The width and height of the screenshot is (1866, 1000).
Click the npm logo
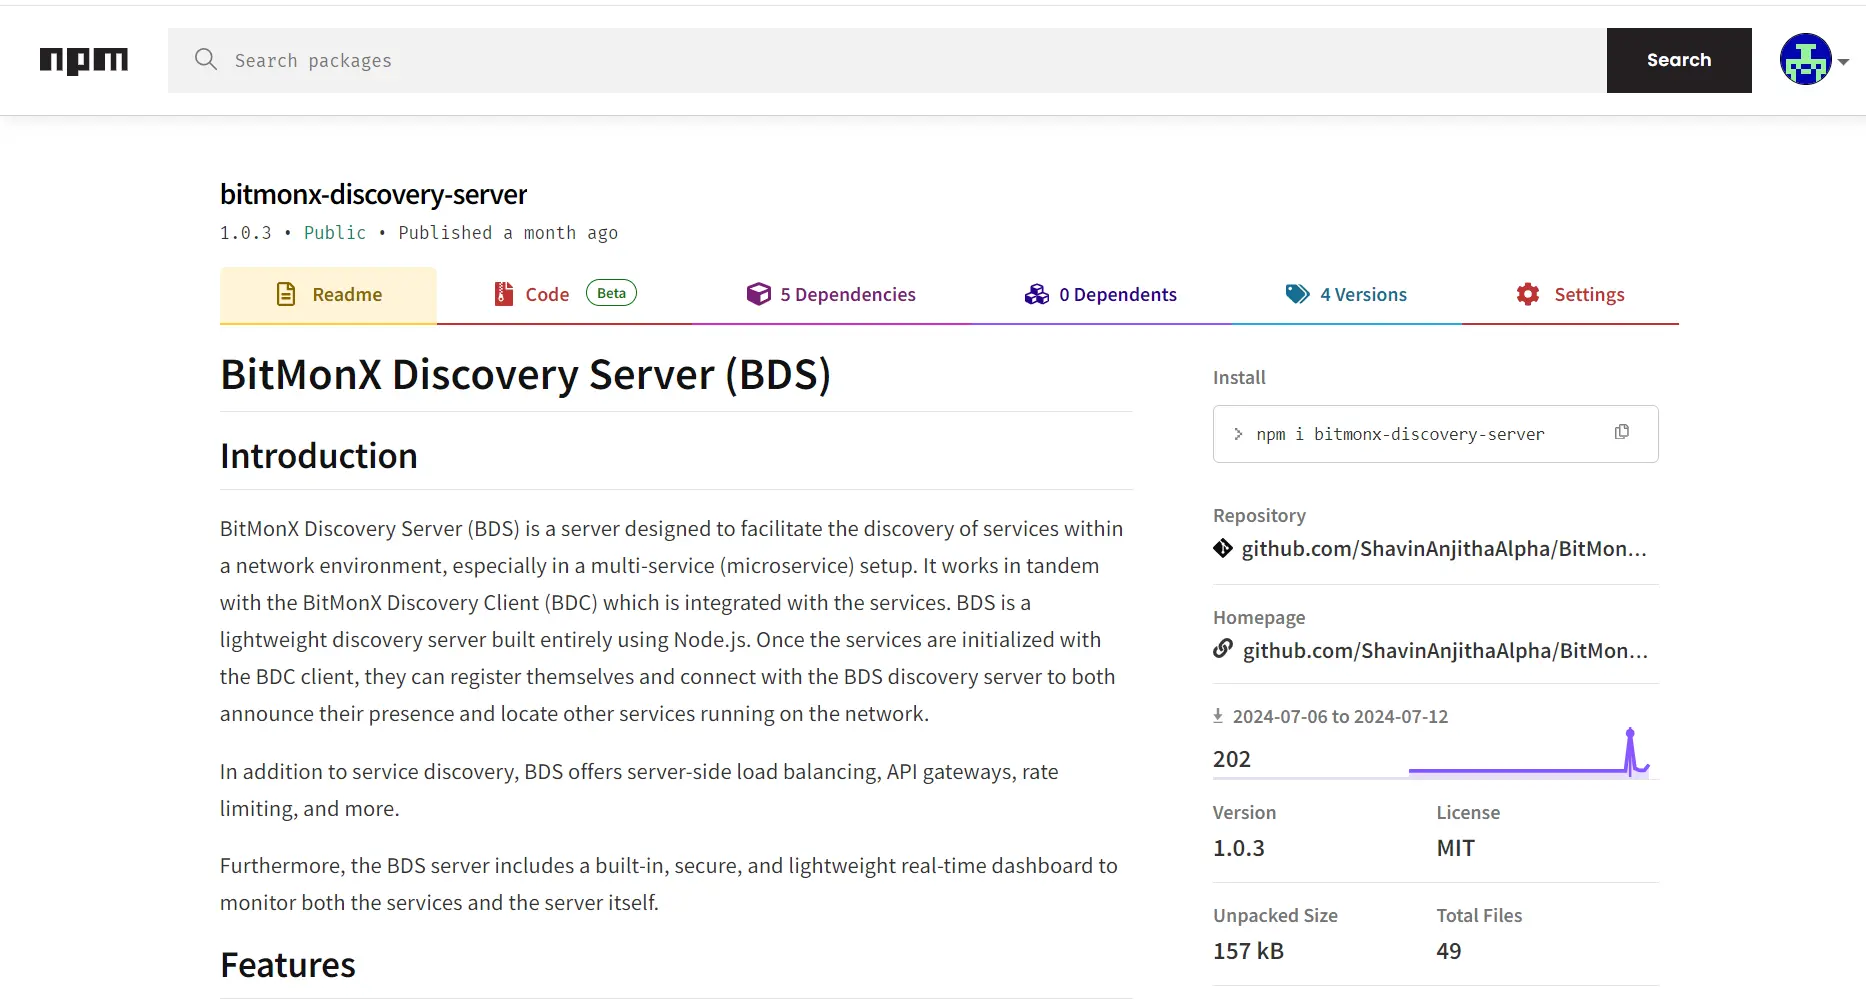point(84,61)
